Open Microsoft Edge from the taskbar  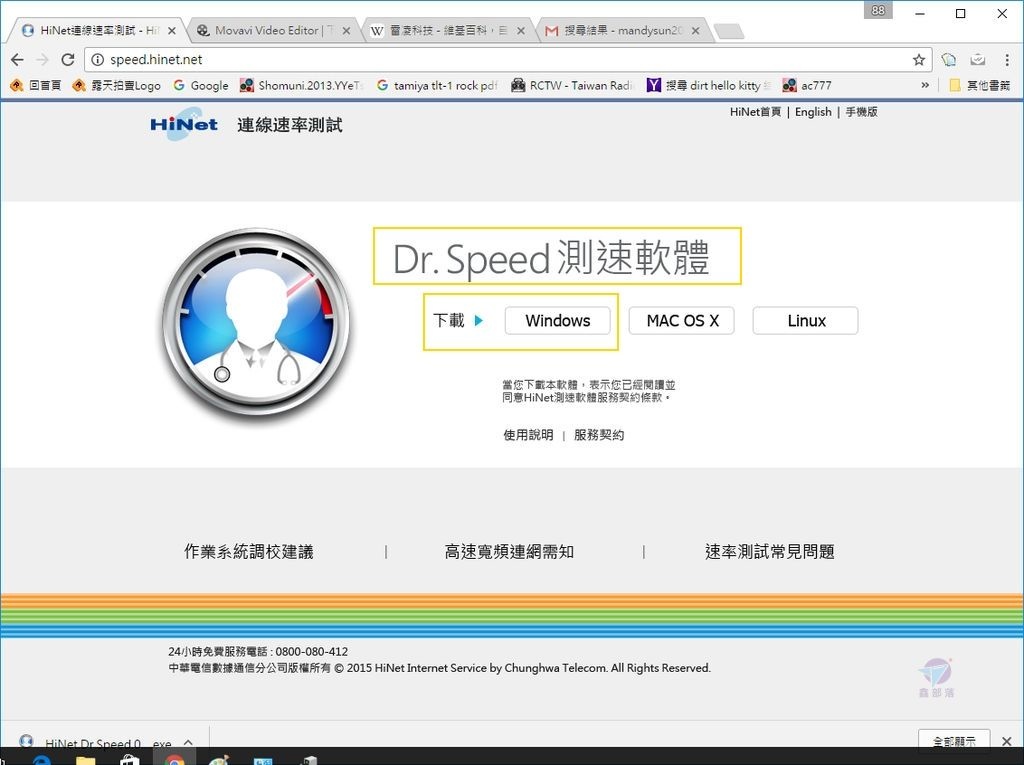(x=41, y=760)
